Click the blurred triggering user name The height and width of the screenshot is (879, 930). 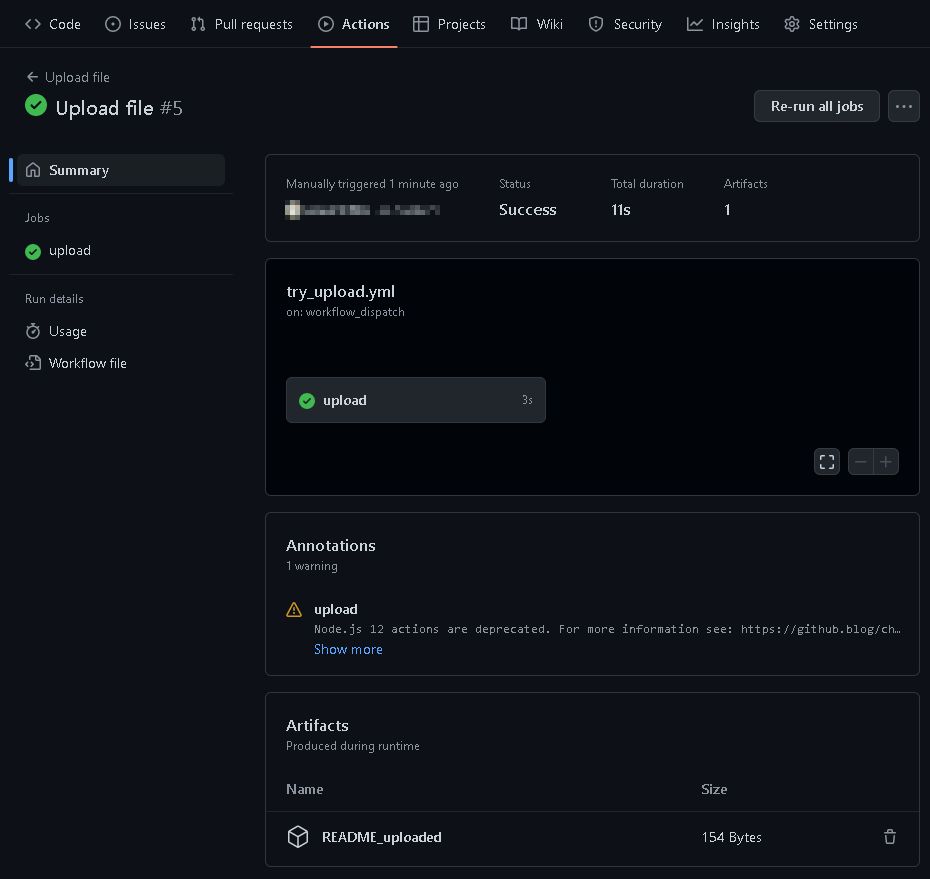[362, 210]
